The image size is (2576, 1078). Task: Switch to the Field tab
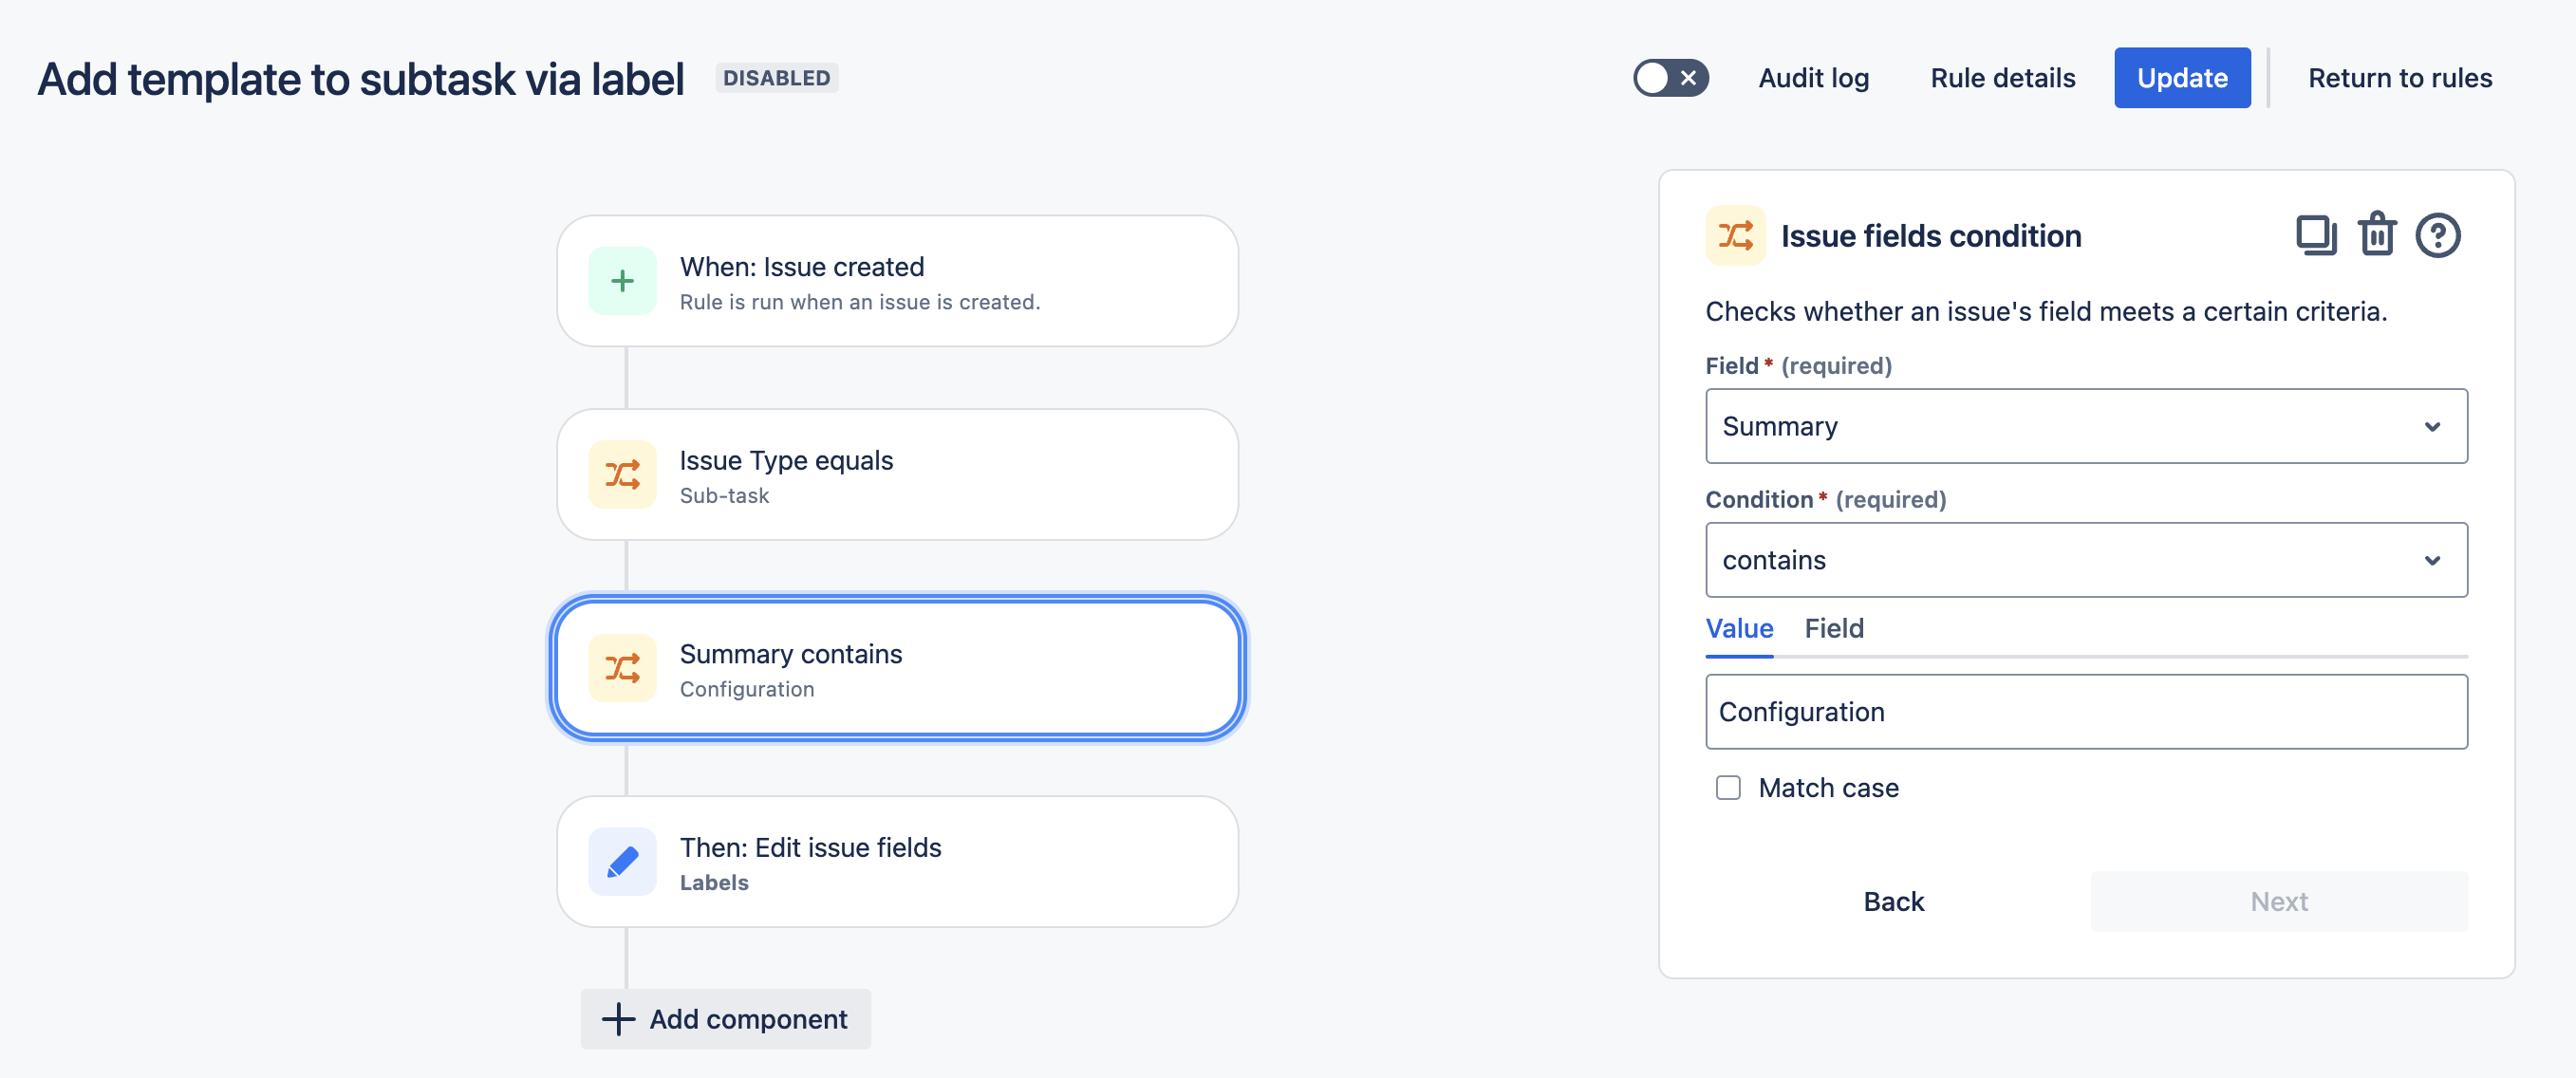tap(1833, 628)
